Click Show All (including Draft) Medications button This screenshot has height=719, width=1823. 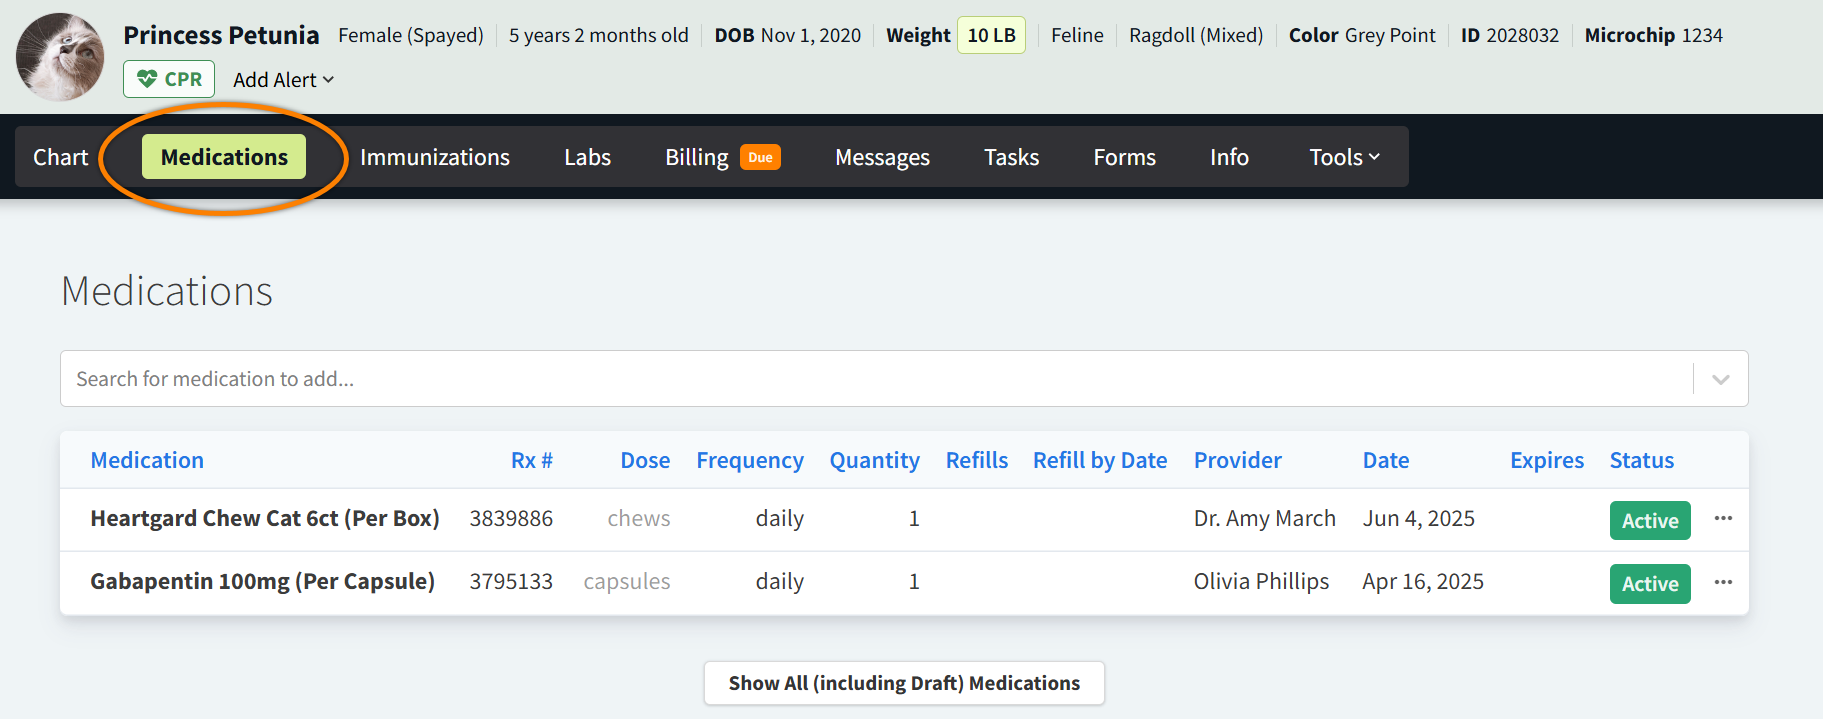pyautogui.click(x=904, y=683)
